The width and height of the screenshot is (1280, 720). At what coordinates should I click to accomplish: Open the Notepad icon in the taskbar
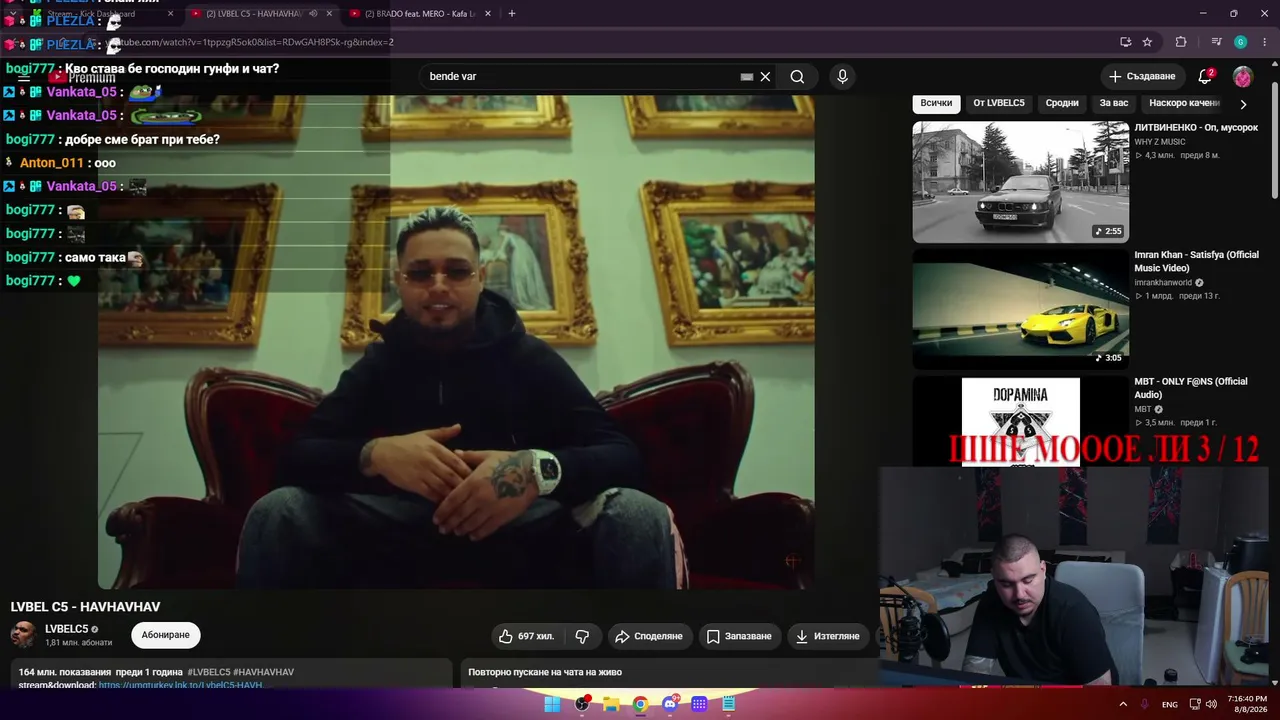729,704
